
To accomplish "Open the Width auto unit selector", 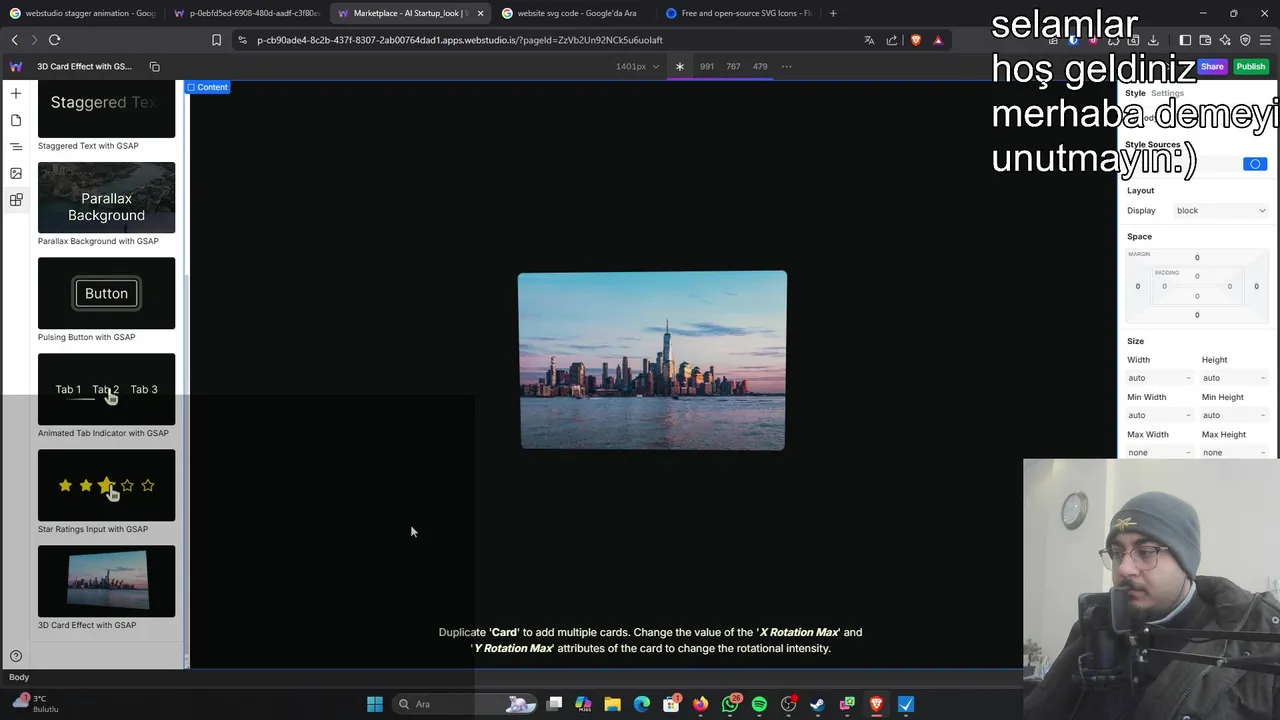I will [1188, 378].
